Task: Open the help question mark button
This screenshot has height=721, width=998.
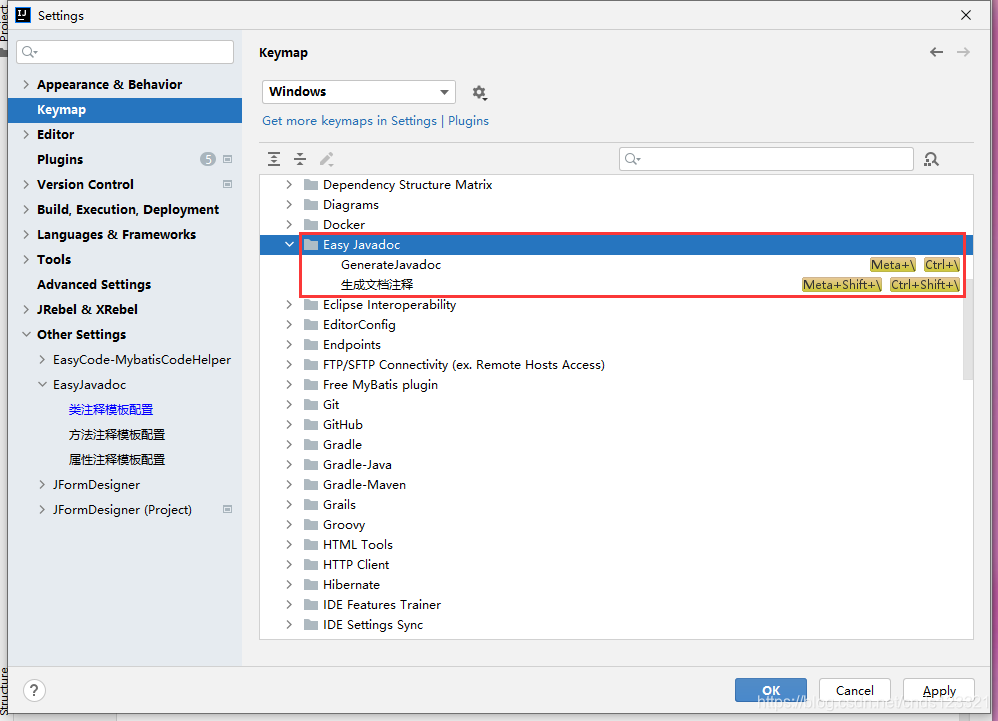Action: pos(34,690)
